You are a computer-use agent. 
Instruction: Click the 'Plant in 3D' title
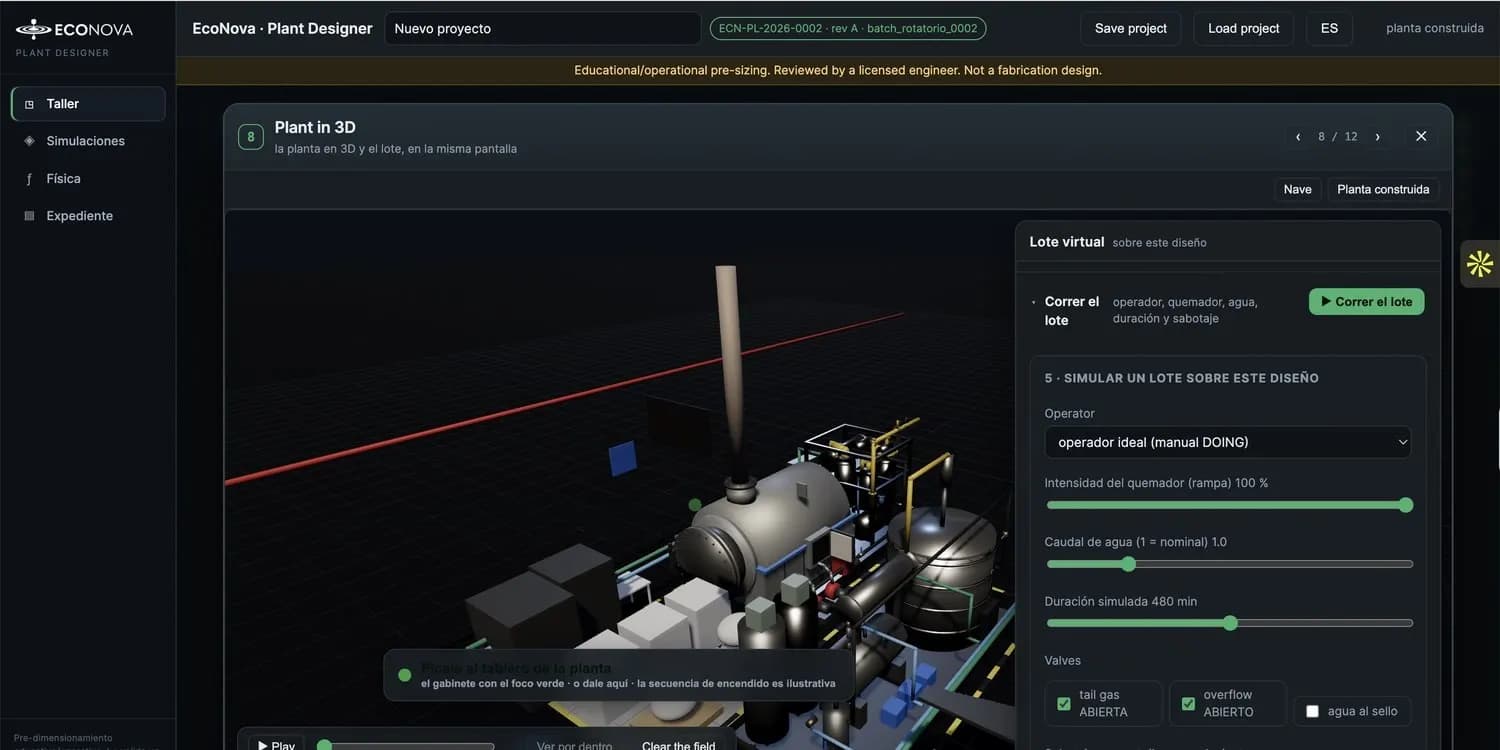pos(315,127)
